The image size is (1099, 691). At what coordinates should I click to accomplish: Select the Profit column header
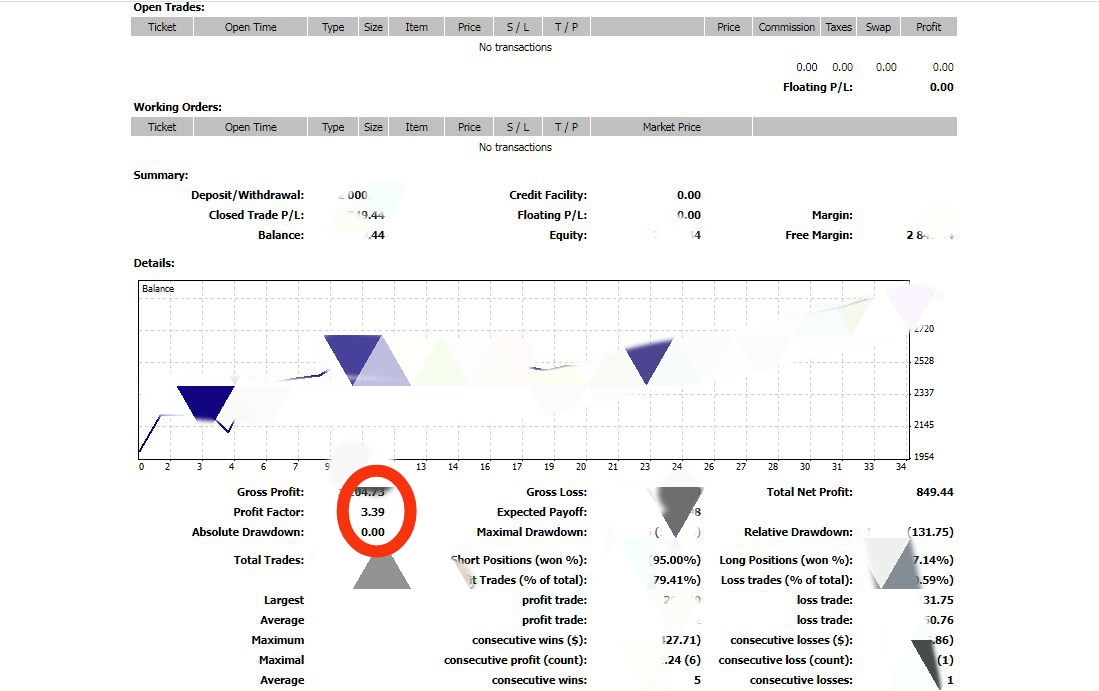(928, 27)
